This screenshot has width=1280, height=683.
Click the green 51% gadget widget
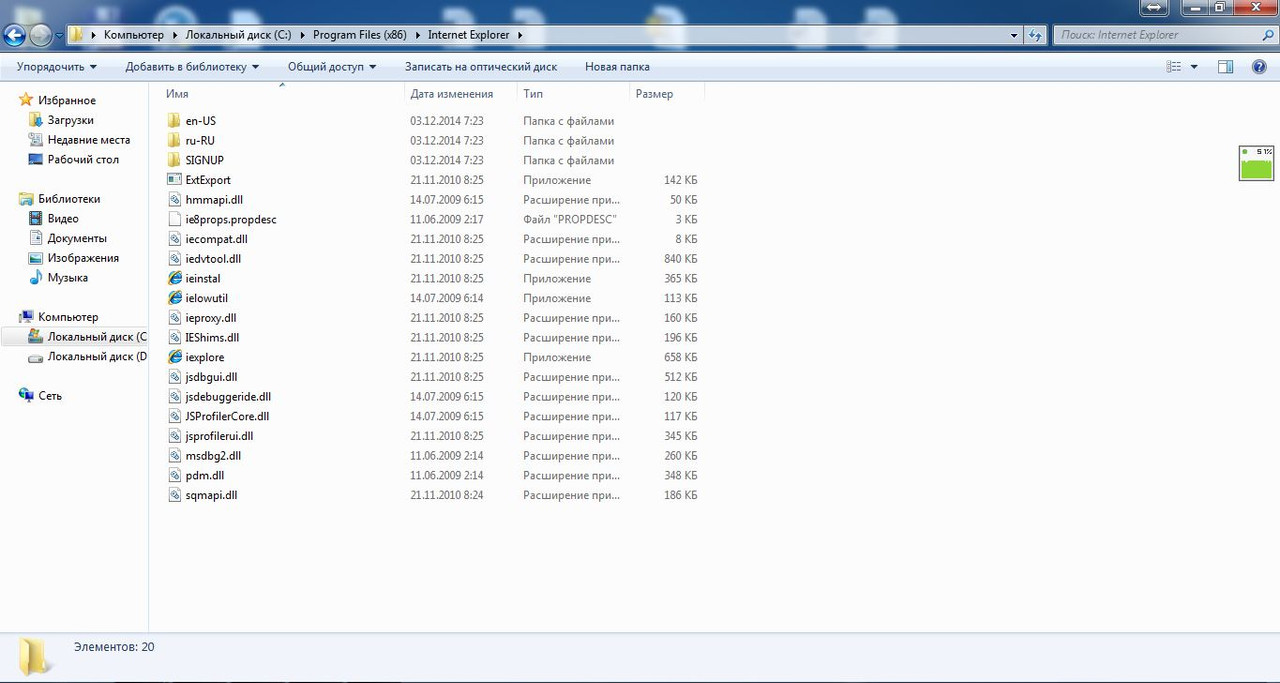1256,163
